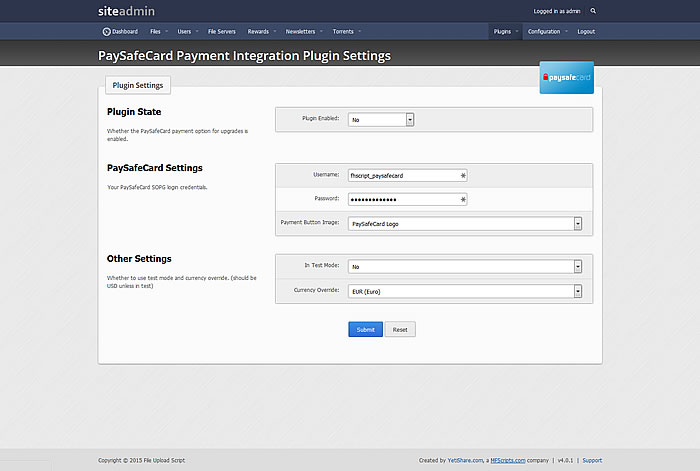Open the Support link in footer
Image resolution: width=700 pixels, height=471 pixels.
pos(592,460)
